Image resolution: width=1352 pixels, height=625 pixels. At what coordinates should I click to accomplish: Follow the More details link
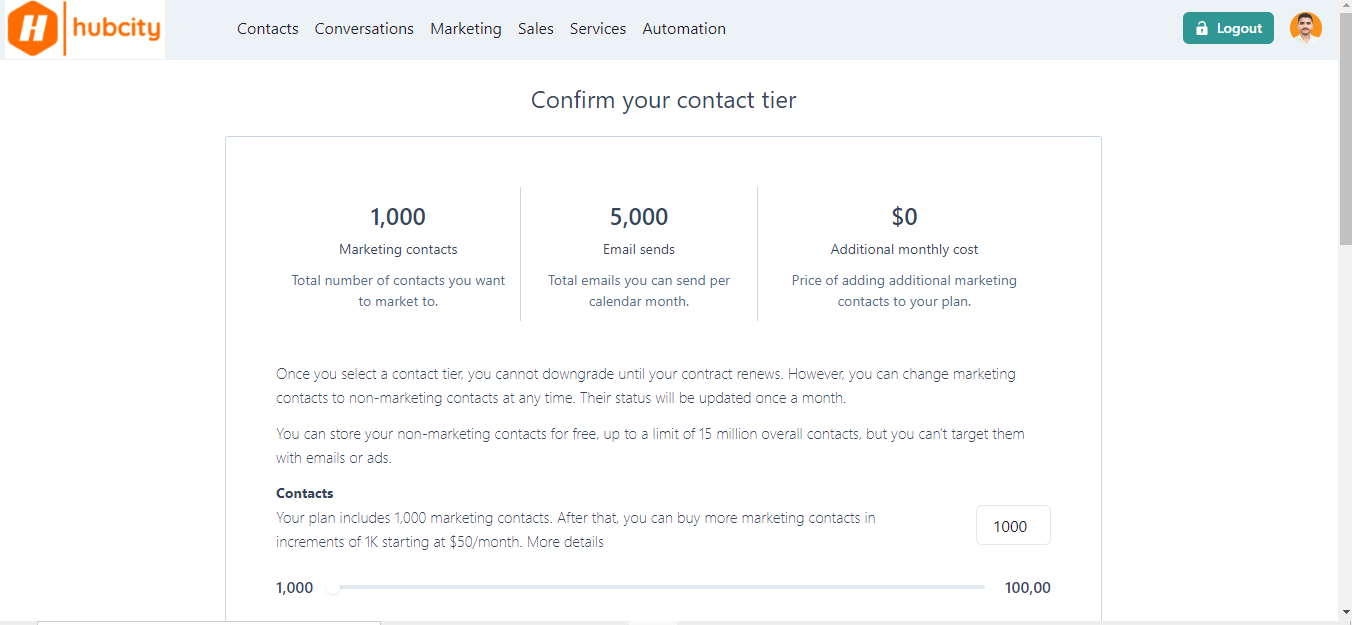[x=565, y=542]
